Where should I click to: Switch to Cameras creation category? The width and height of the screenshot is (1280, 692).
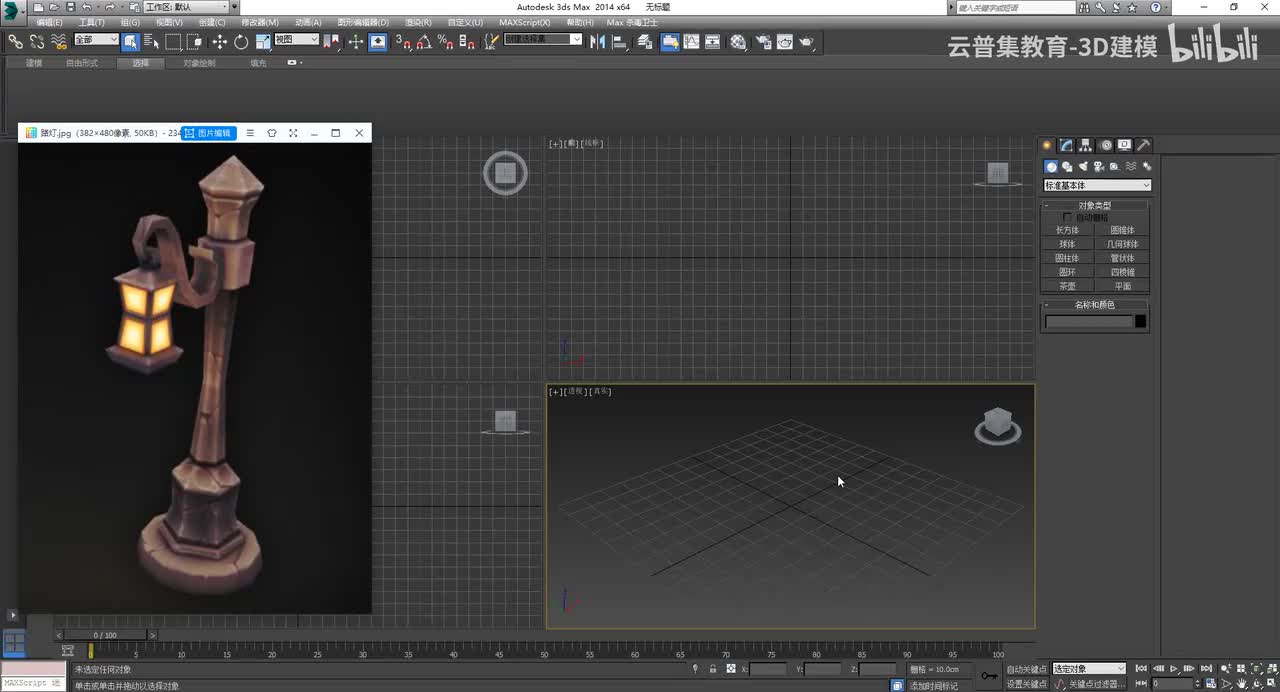(x=1099, y=167)
